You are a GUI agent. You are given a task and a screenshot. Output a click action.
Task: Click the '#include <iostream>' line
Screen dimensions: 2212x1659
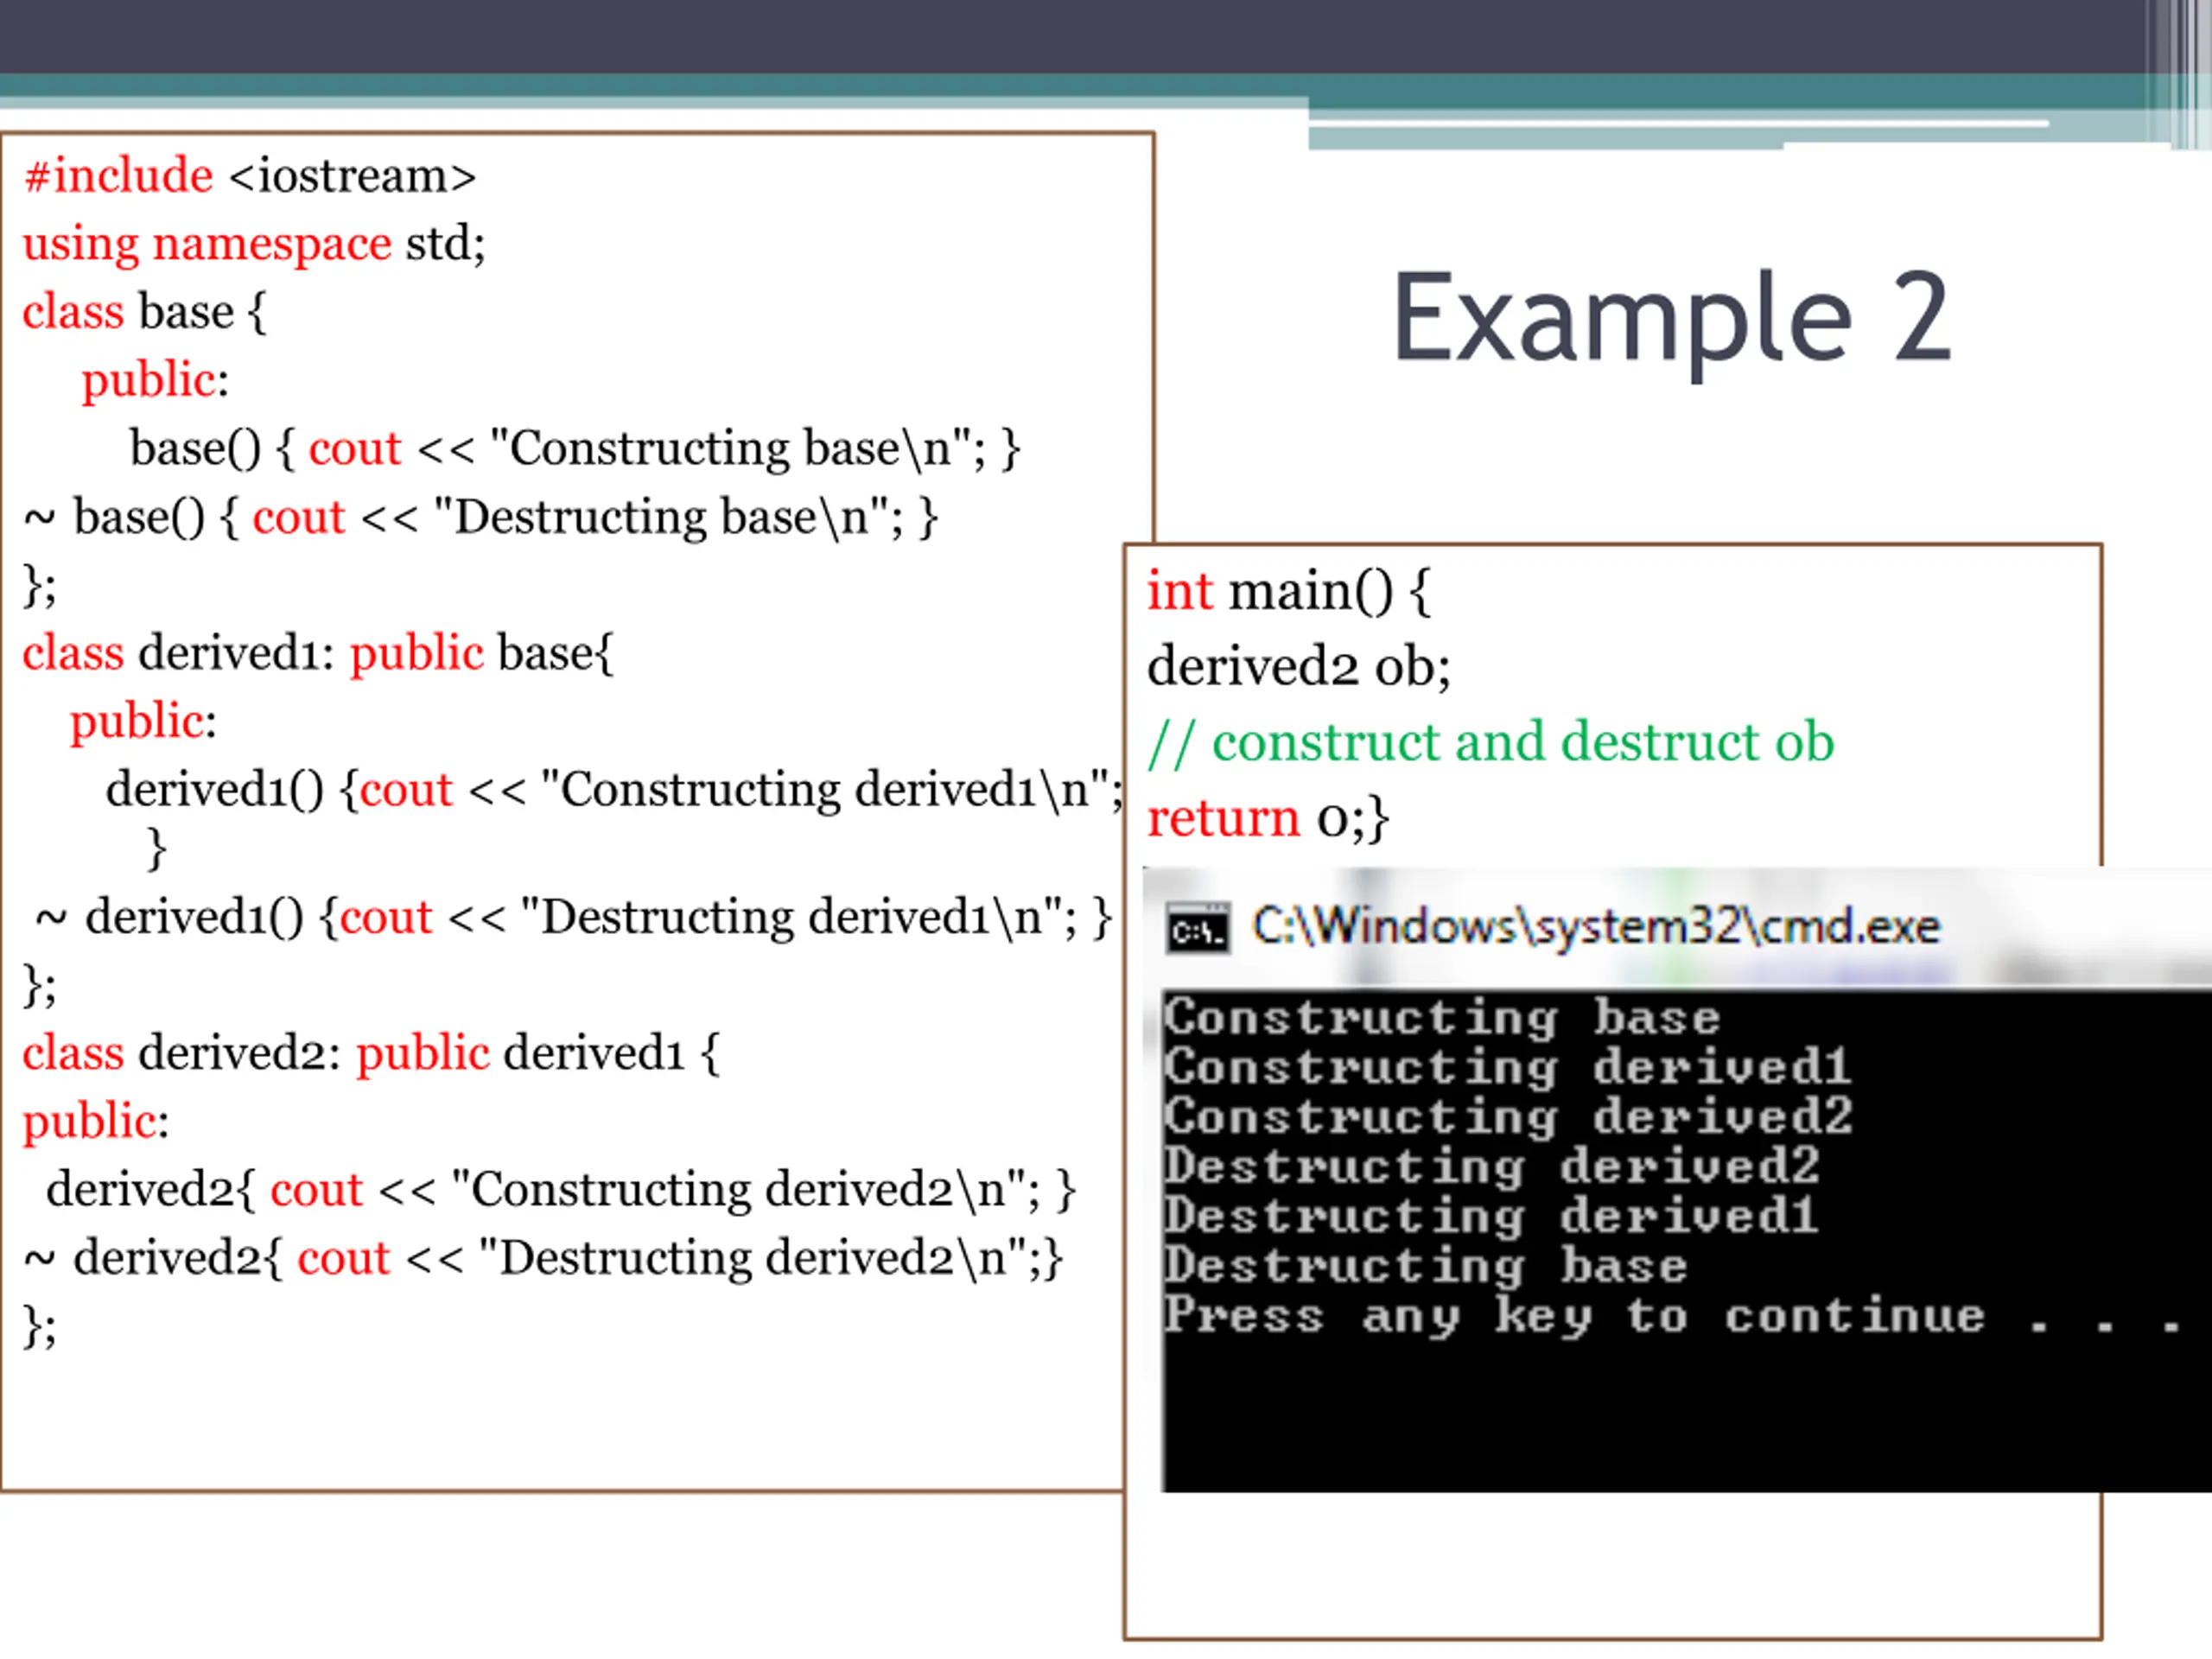click(x=250, y=176)
